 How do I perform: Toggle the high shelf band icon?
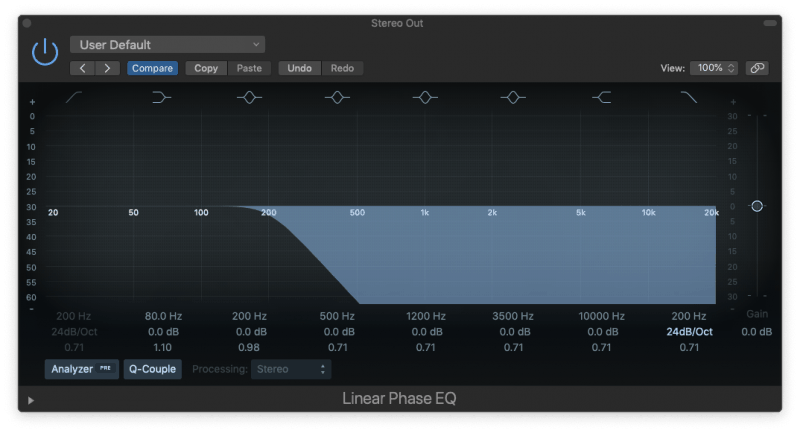(602, 97)
